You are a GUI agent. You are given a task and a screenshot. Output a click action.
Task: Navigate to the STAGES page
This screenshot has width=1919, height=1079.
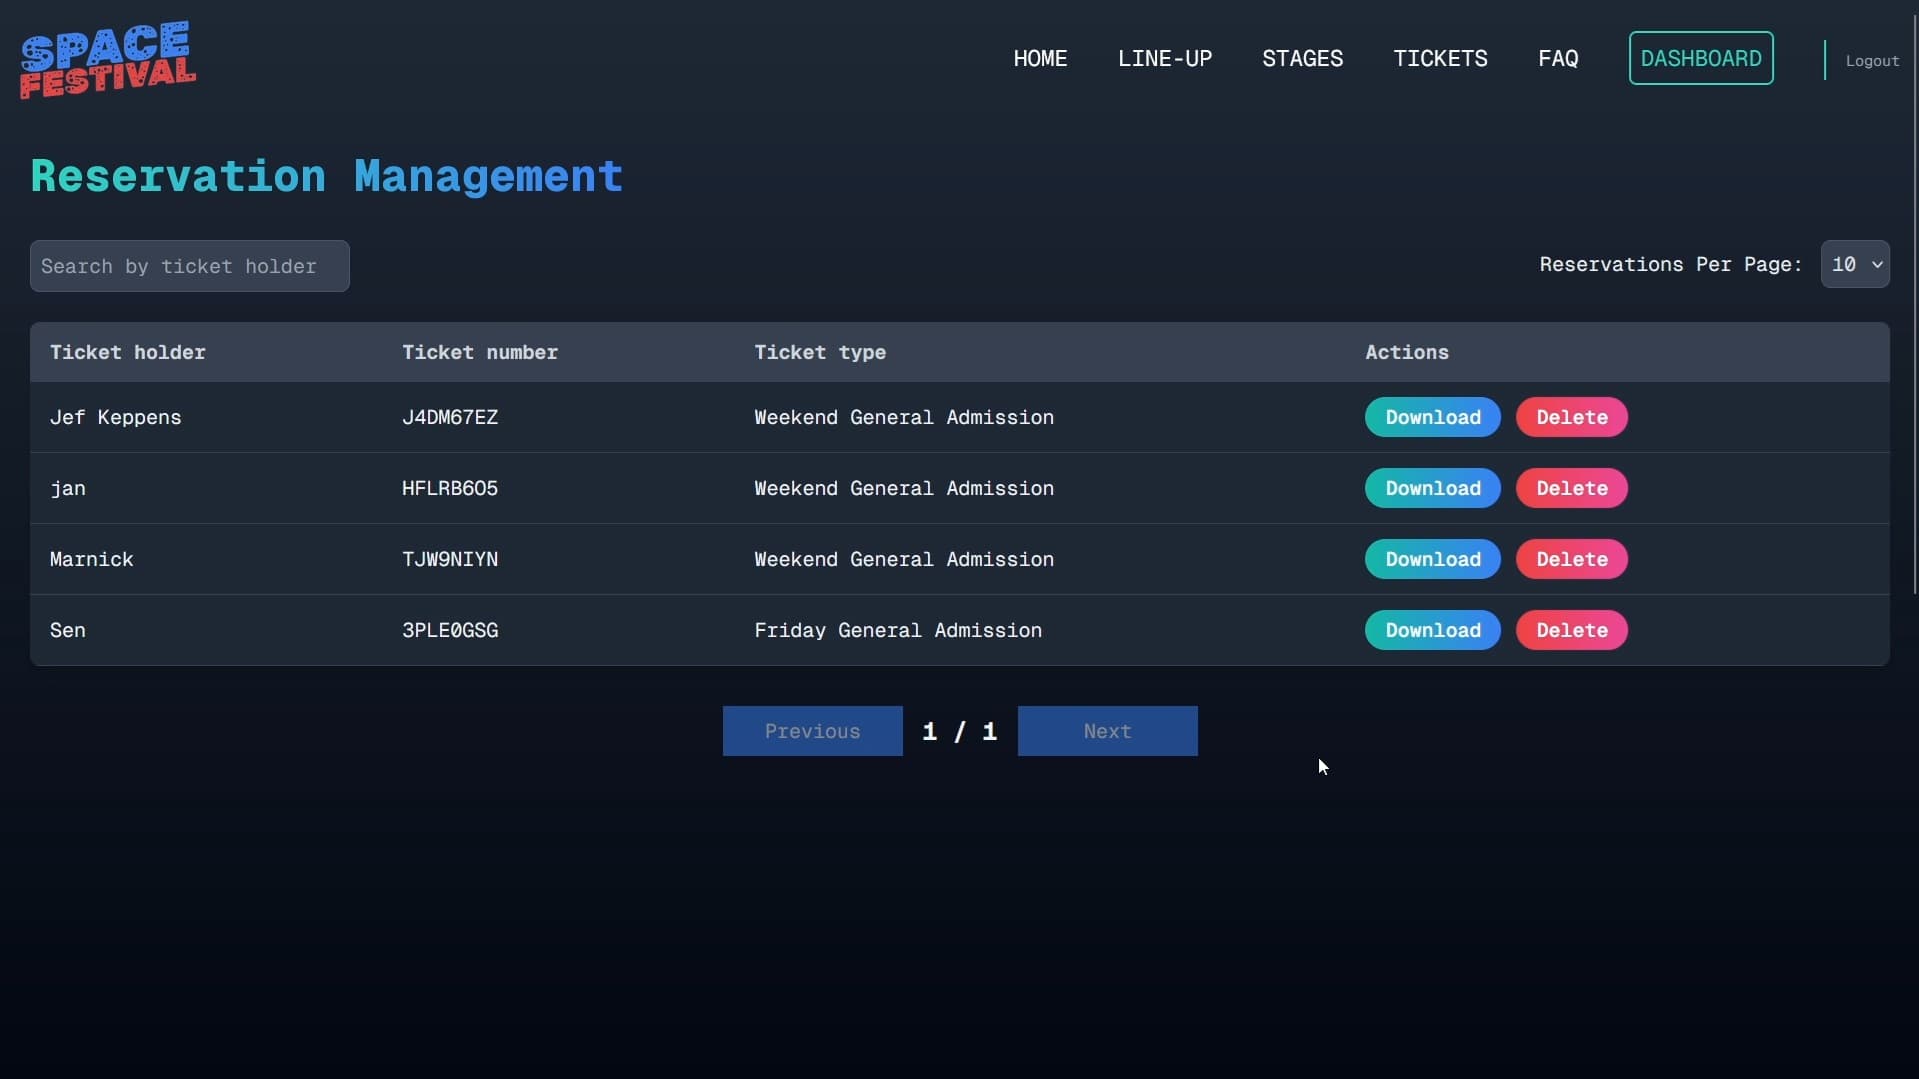(1302, 59)
